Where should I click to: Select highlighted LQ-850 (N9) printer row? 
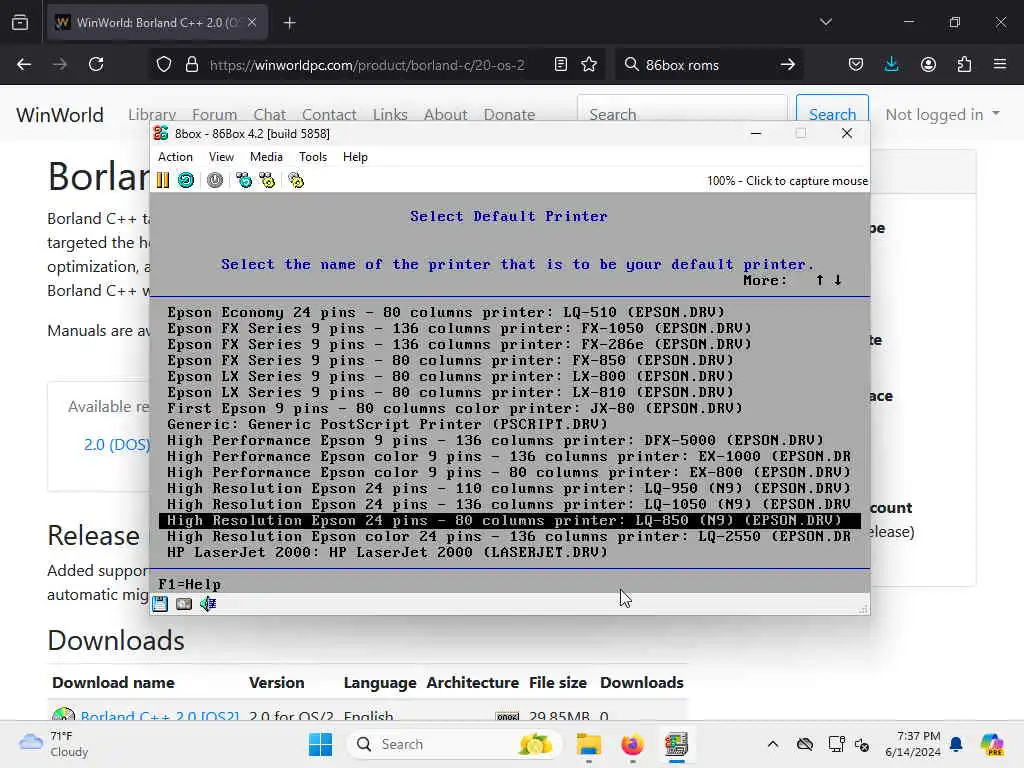point(509,520)
